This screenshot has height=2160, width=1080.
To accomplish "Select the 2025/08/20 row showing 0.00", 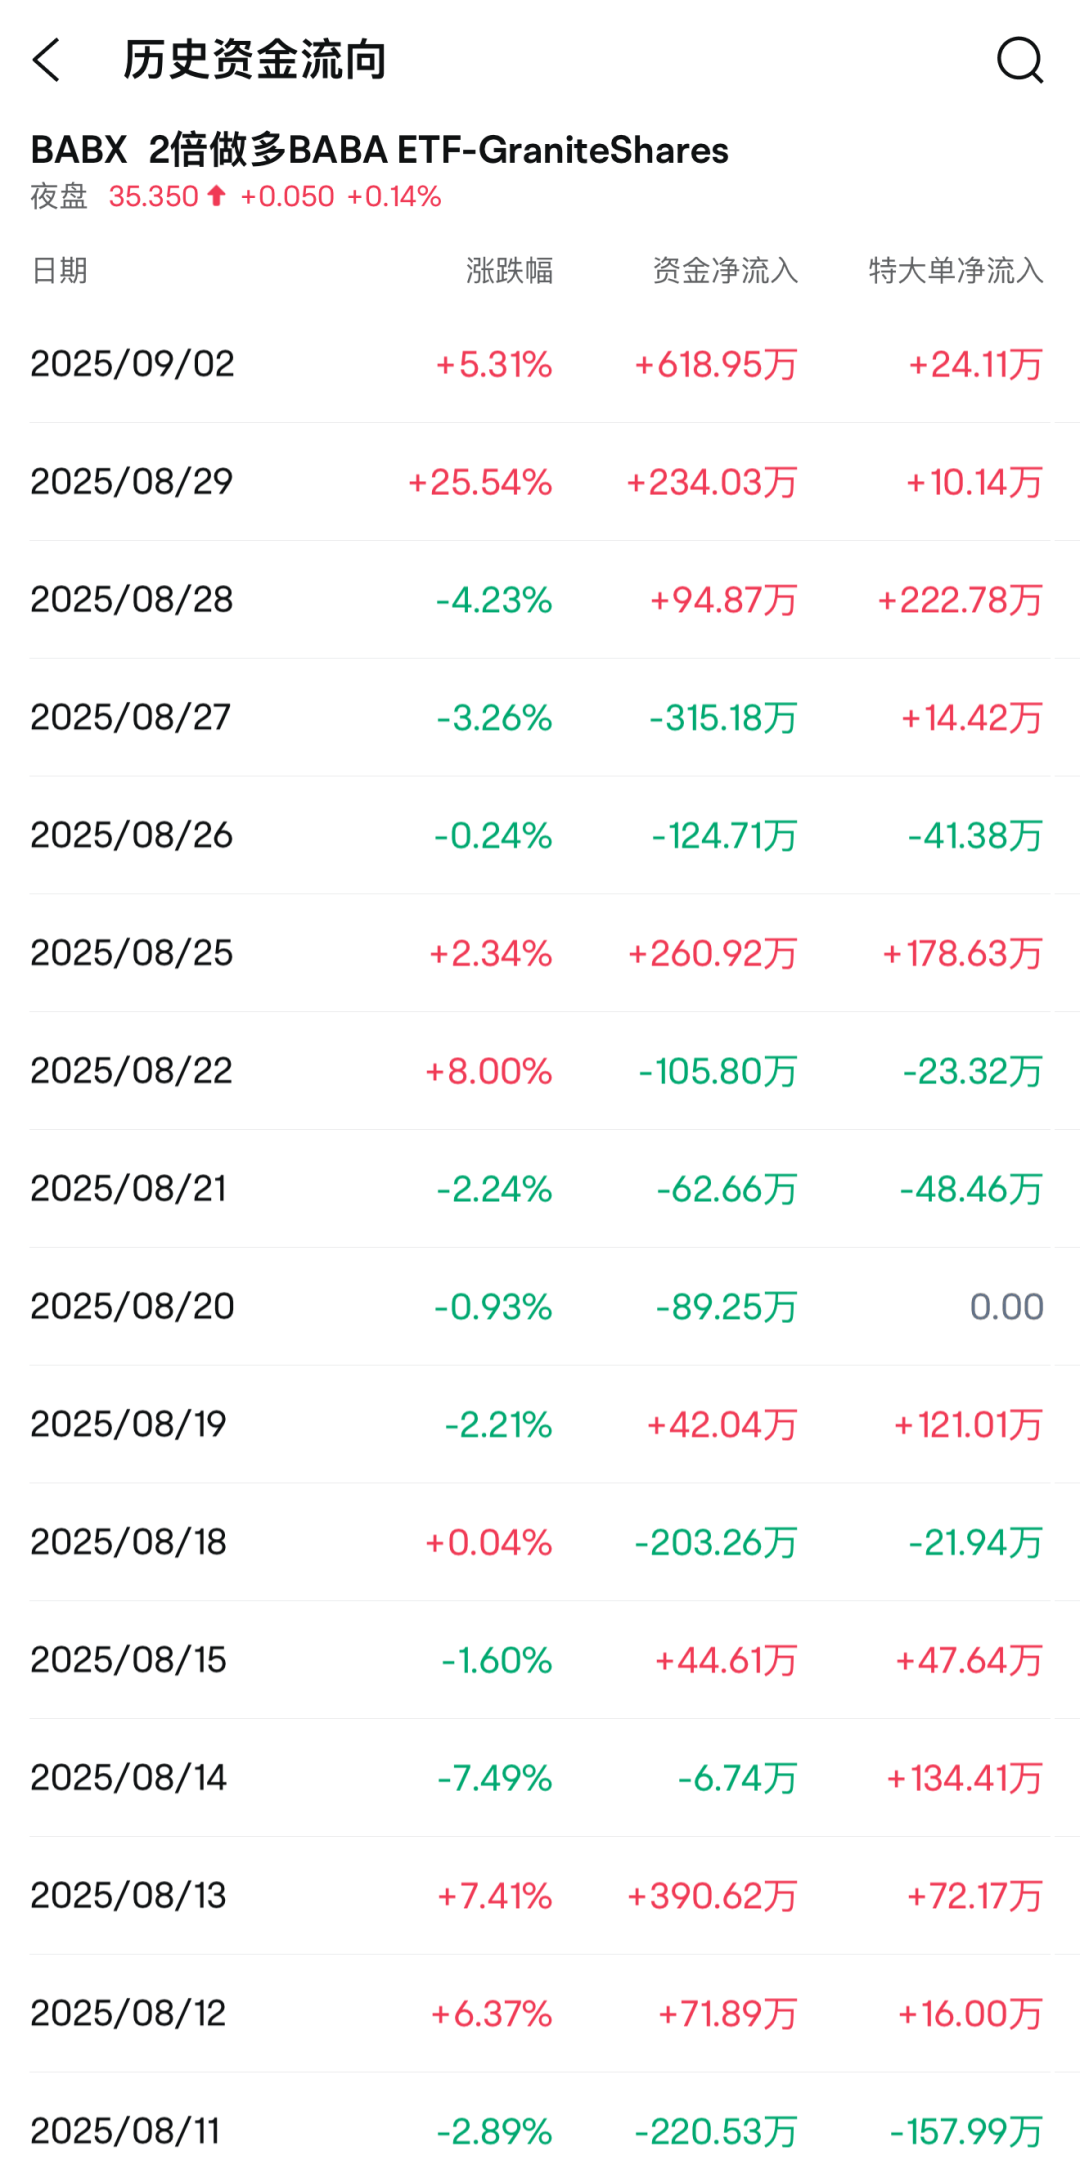I will point(133,1305).
